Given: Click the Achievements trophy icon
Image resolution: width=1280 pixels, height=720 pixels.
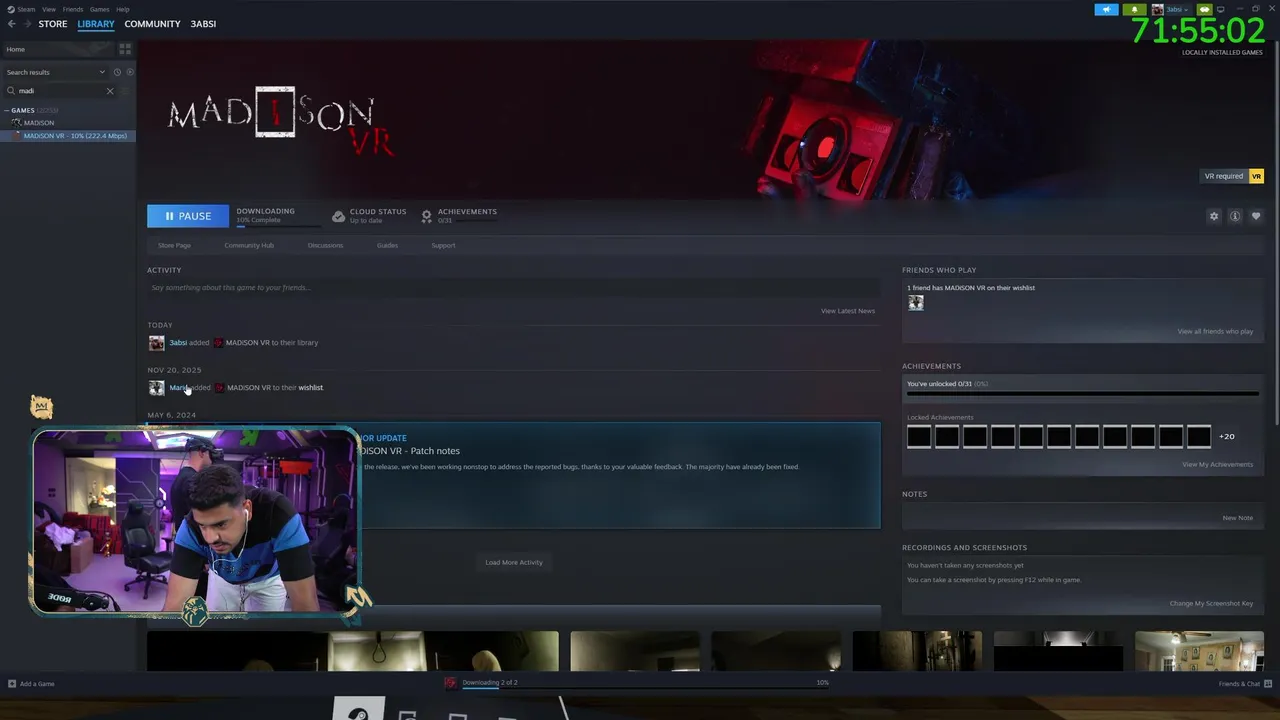Looking at the screenshot, I should pyautogui.click(x=427, y=216).
